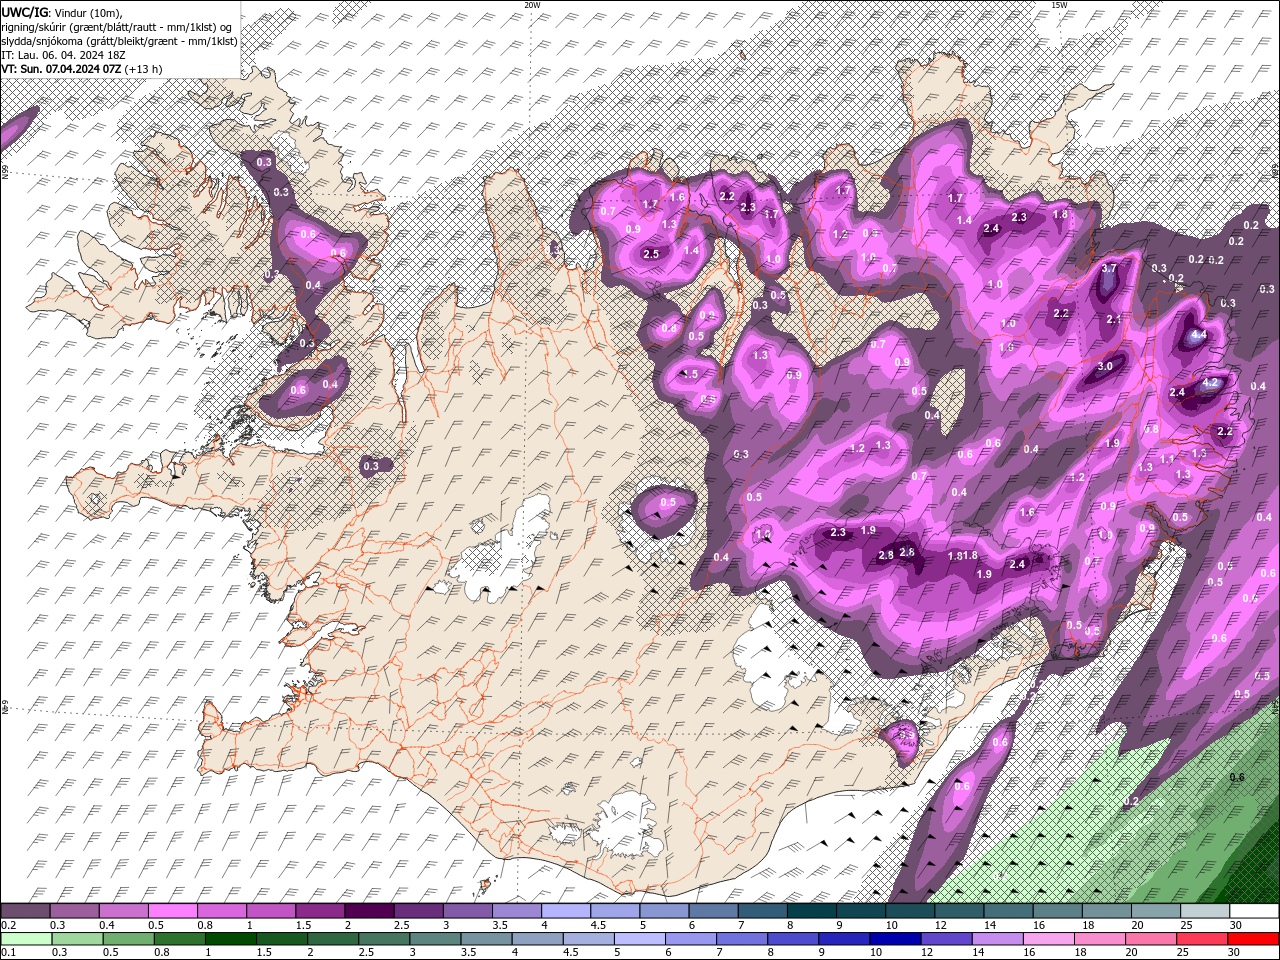
Task: Pick the light pink rain swatch starting at 16
Action: pos(1049,939)
